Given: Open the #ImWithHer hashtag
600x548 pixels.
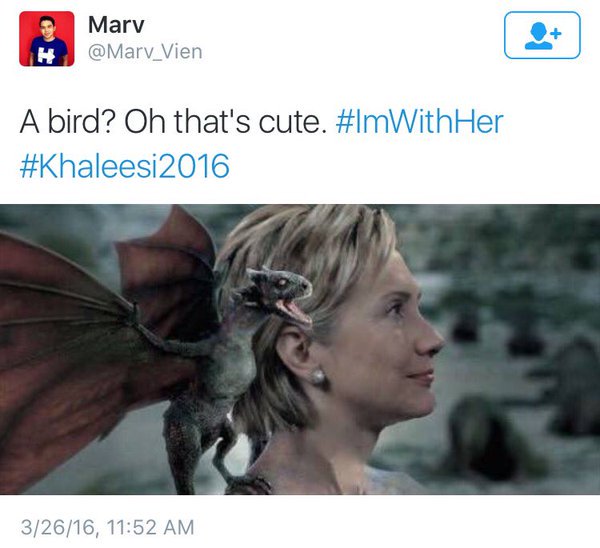Looking at the screenshot, I should pos(419,122).
